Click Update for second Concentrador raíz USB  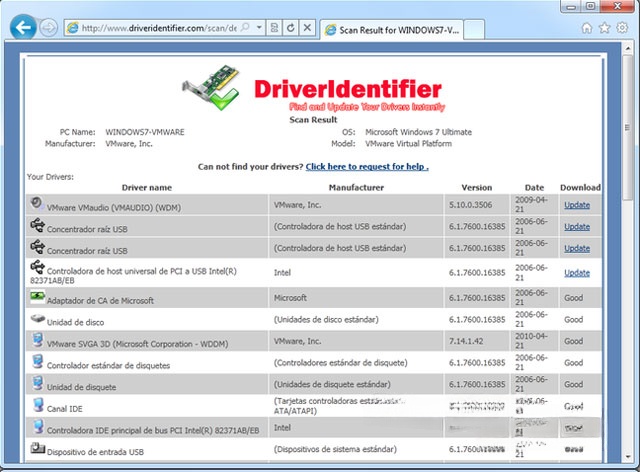577,248
